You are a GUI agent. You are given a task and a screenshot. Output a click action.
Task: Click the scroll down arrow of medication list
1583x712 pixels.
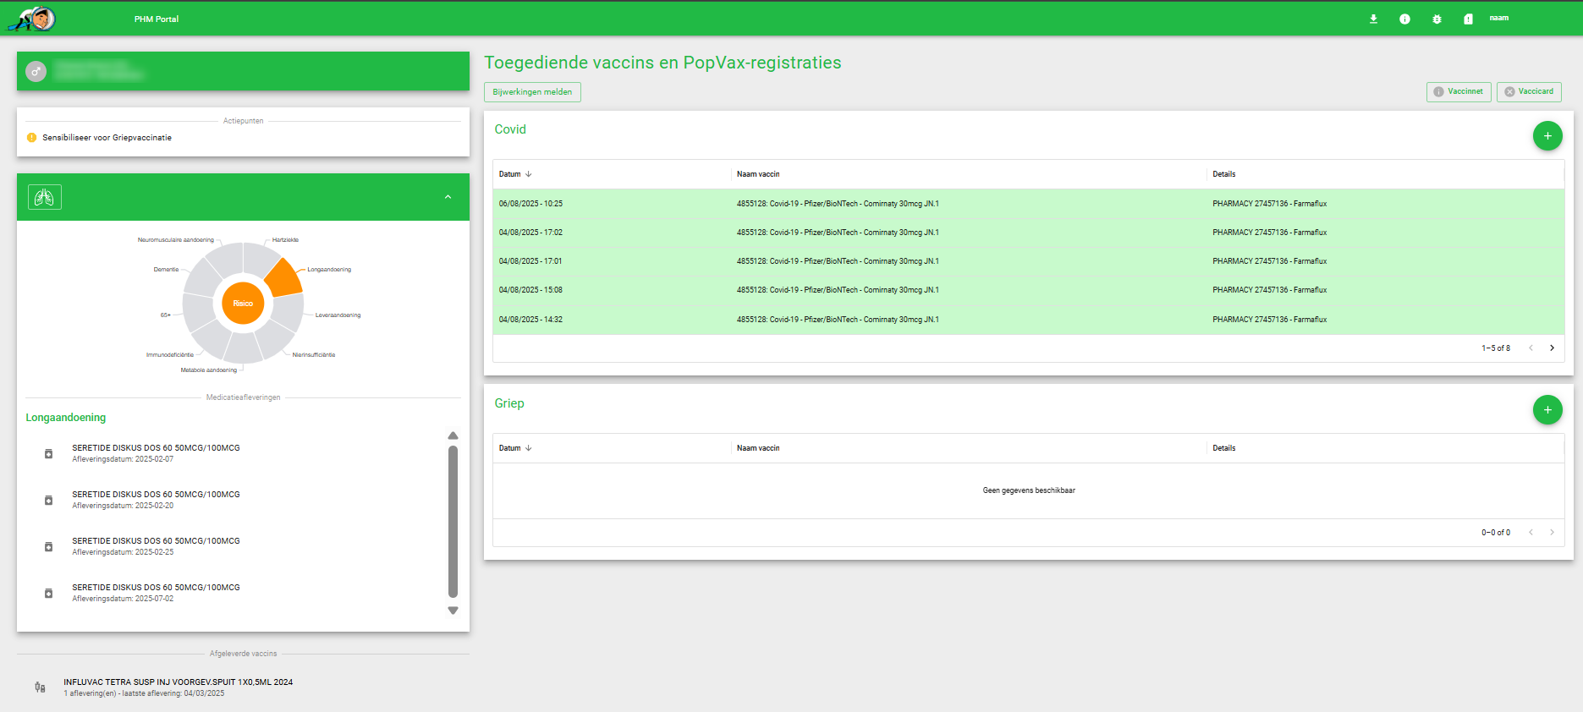453,610
